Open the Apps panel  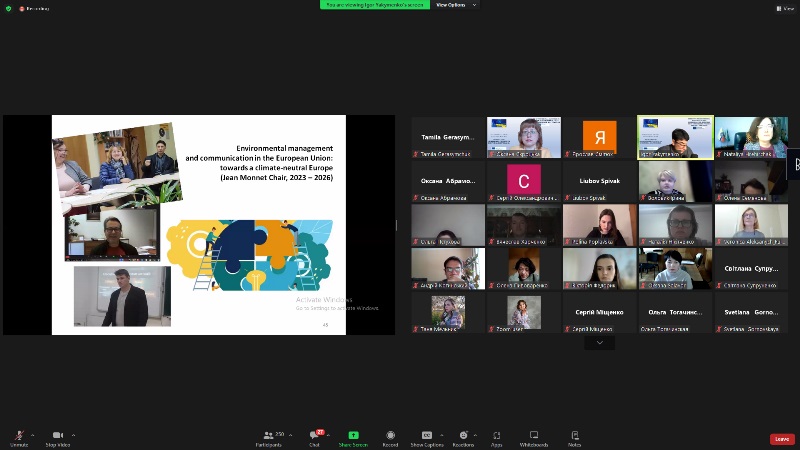click(497, 436)
